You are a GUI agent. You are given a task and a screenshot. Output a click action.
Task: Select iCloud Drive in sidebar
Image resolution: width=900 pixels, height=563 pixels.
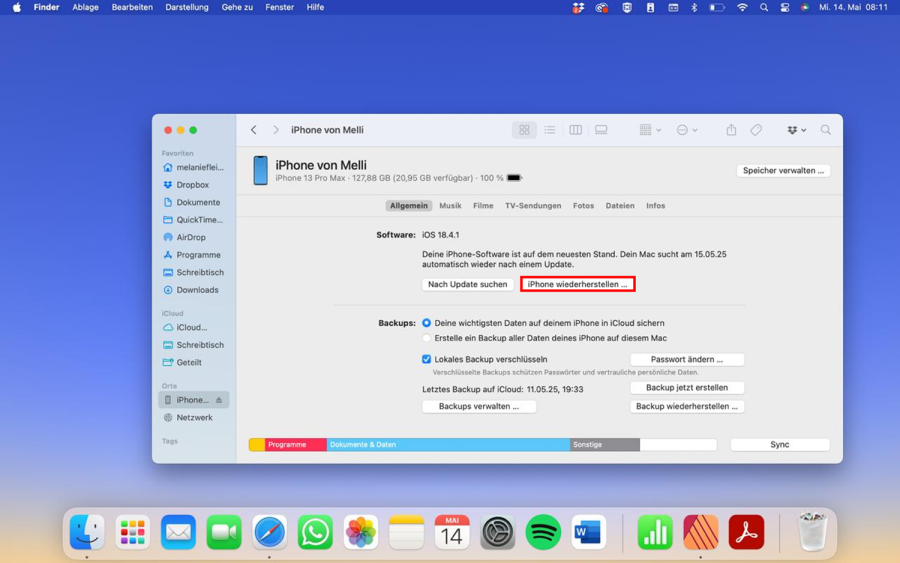coord(193,328)
